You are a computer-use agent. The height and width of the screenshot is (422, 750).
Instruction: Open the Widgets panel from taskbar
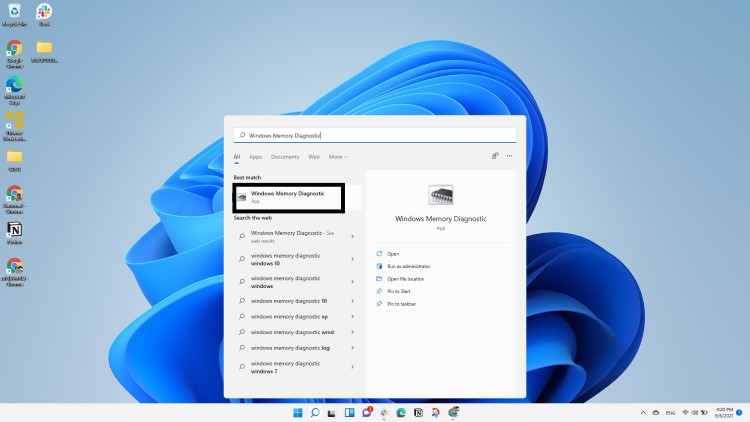tap(349, 412)
